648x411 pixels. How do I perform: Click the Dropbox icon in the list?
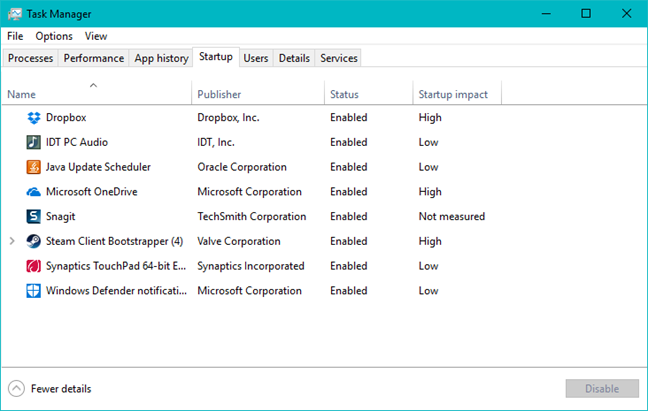pyautogui.click(x=33, y=118)
